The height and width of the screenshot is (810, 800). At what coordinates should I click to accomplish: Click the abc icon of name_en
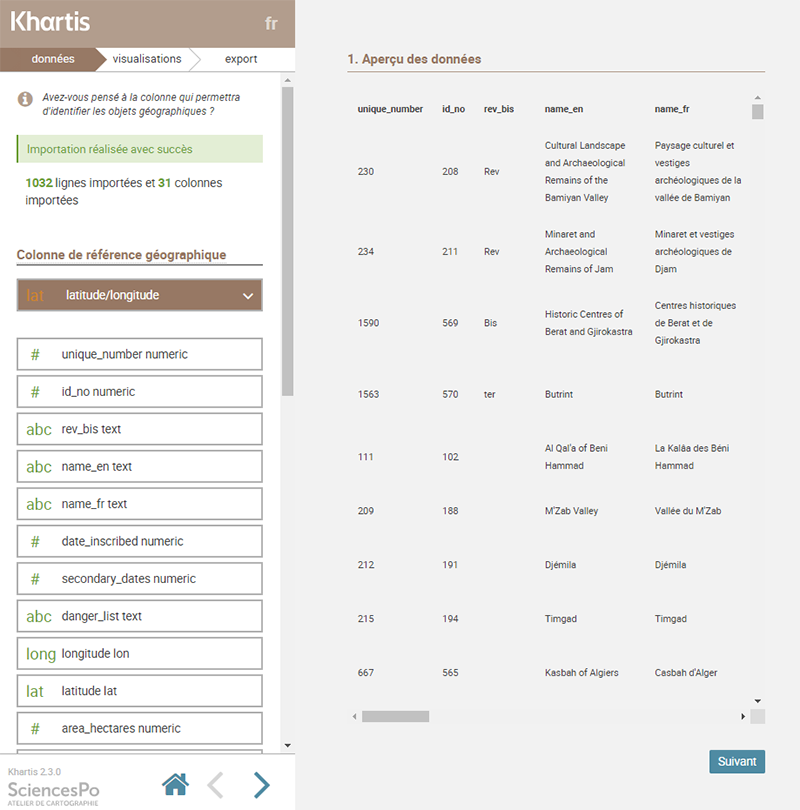point(39,467)
